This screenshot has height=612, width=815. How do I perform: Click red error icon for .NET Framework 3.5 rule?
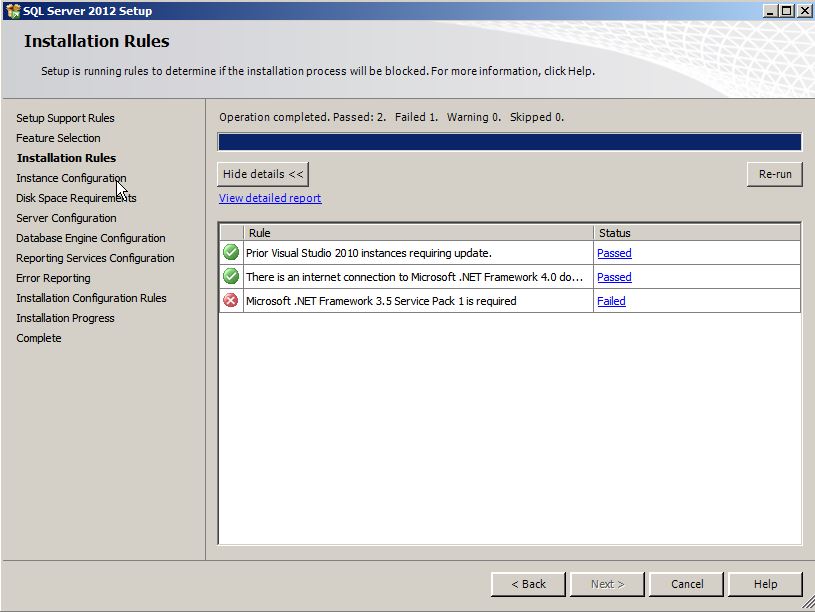point(231,301)
